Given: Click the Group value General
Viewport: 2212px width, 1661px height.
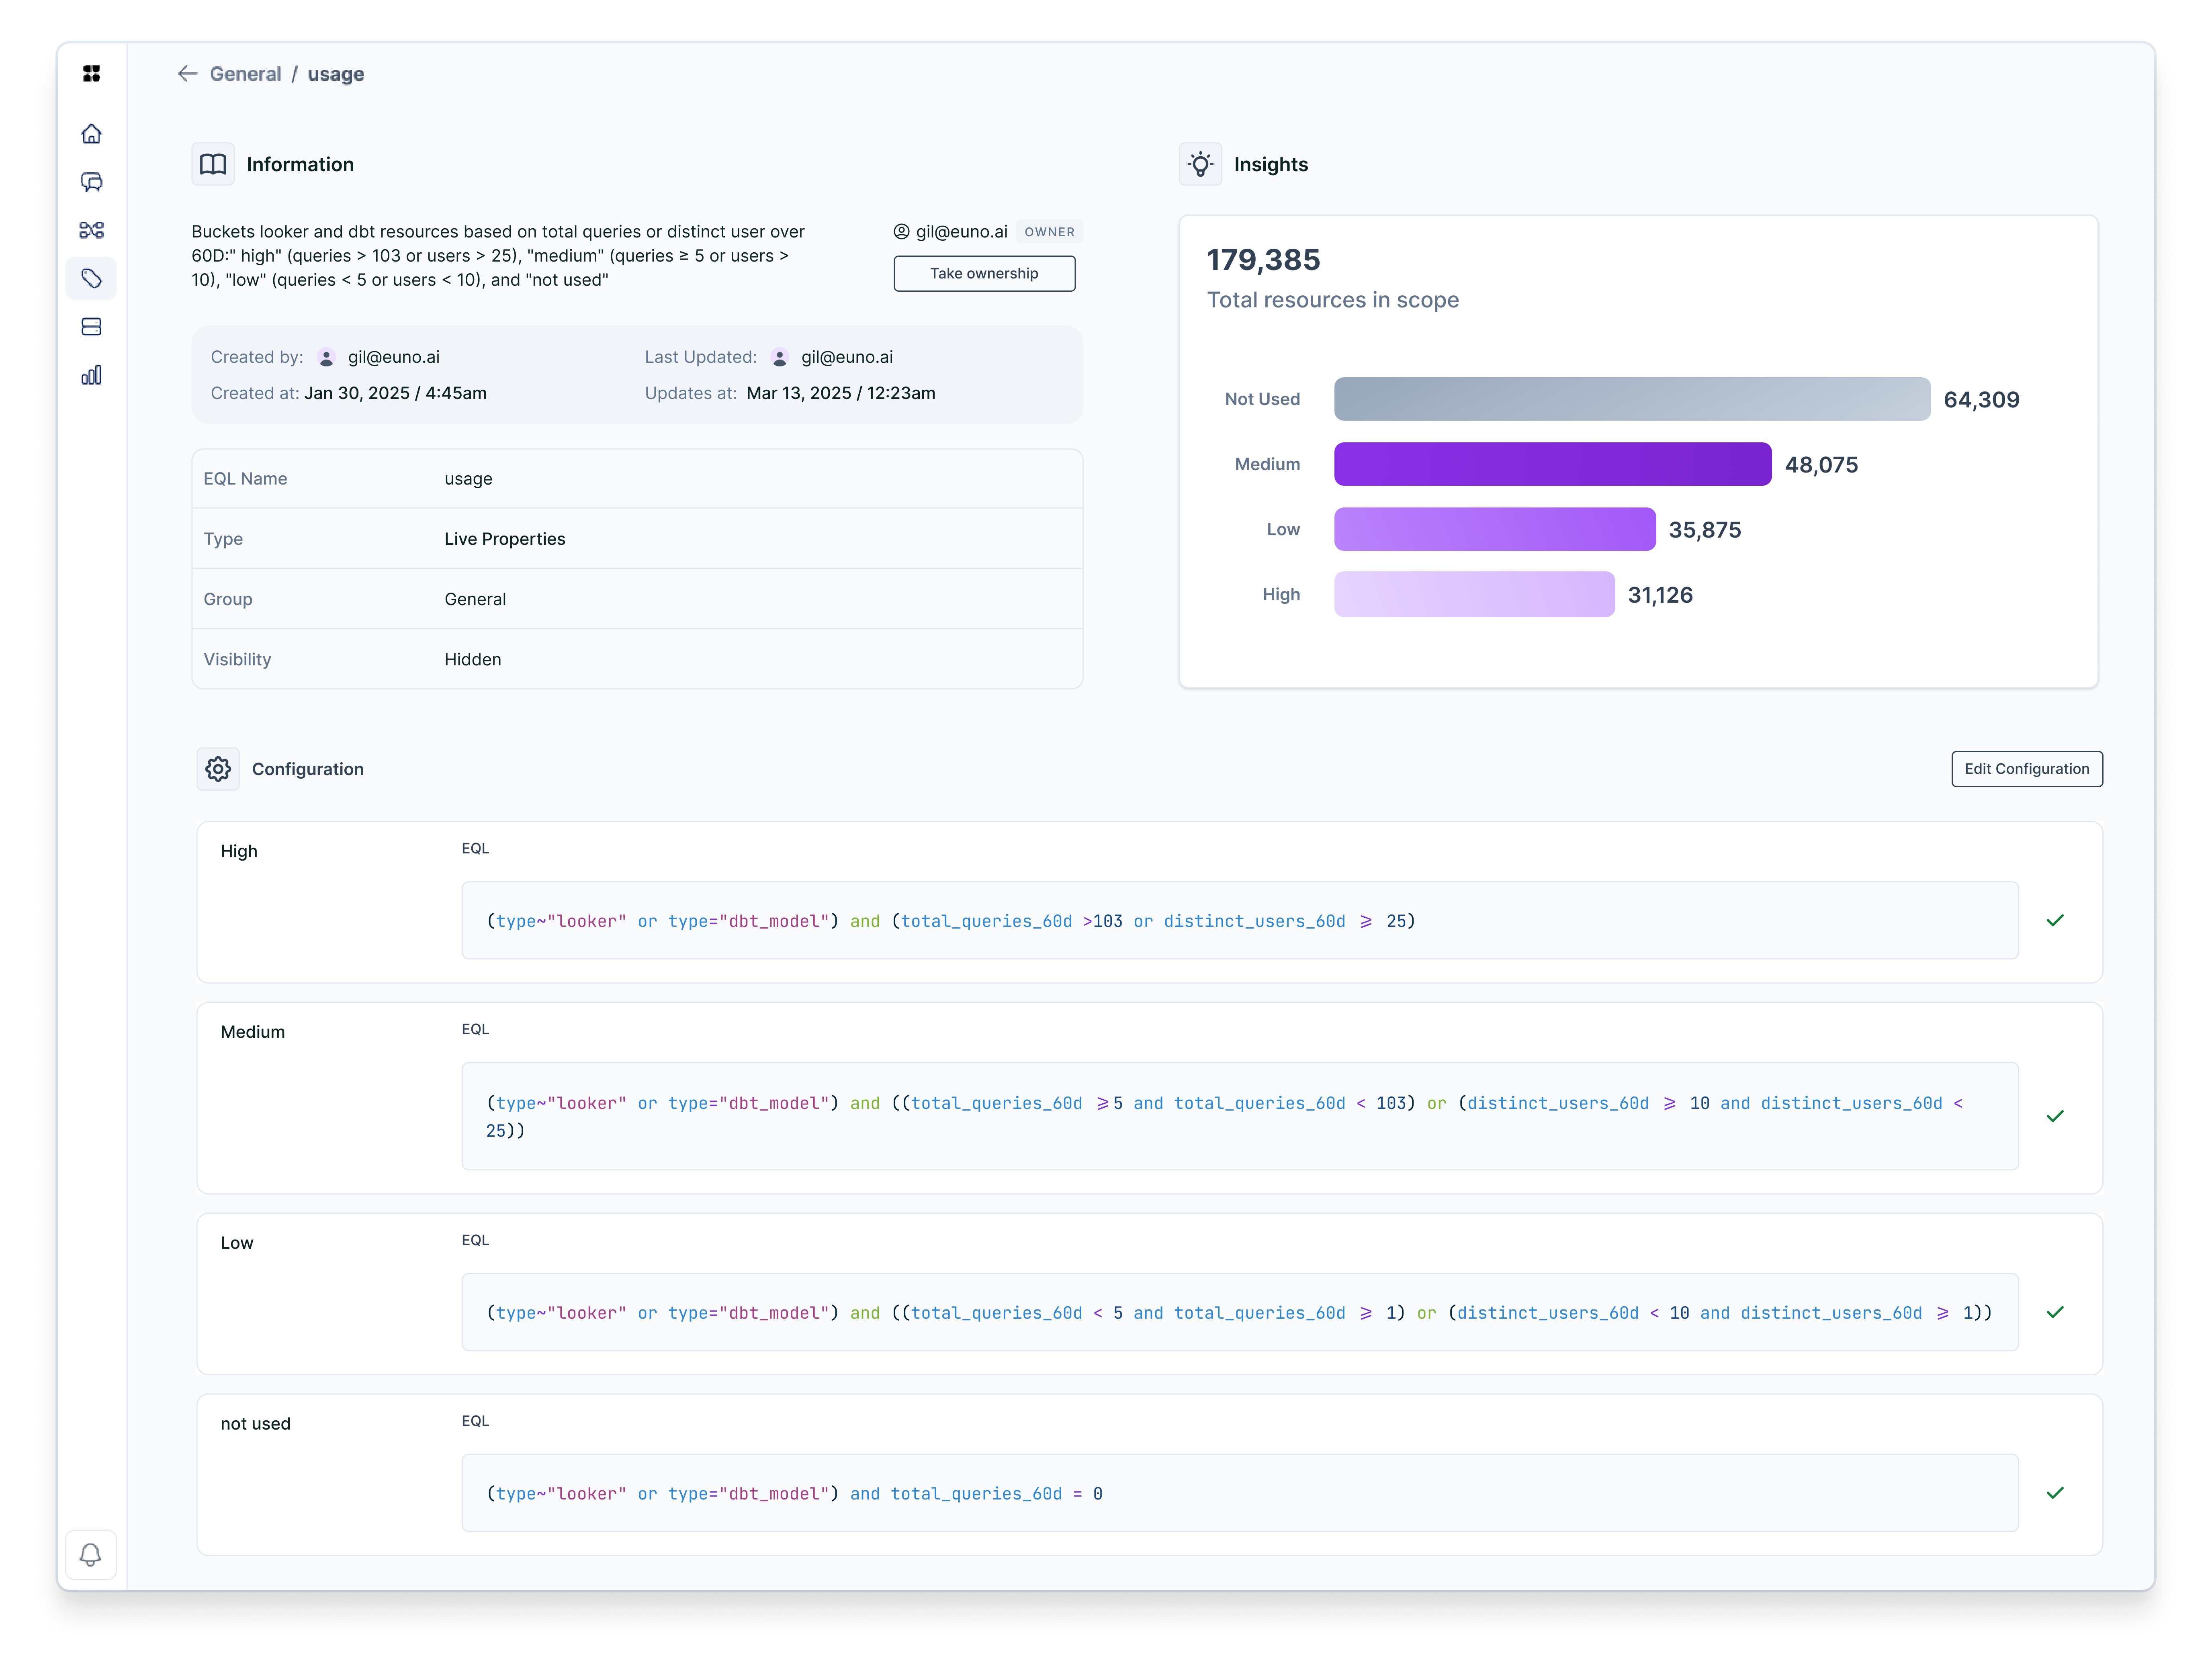Looking at the screenshot, I should (x=475, y=599).
